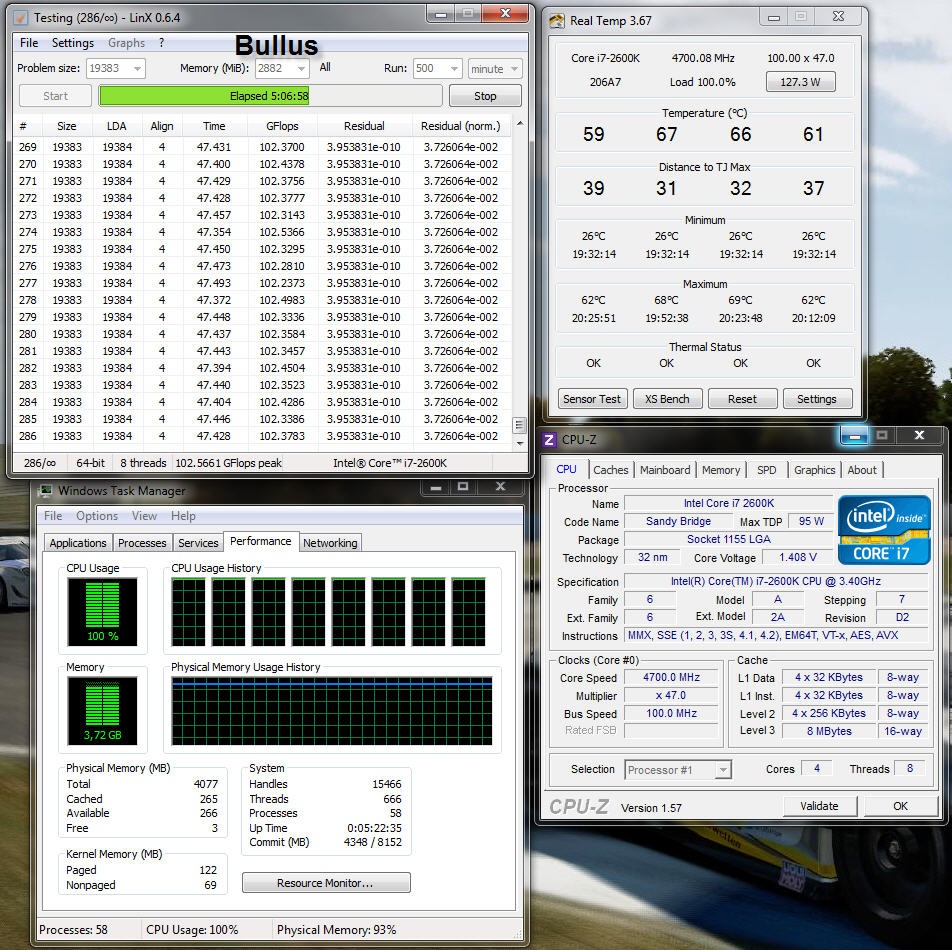Click the Real Temp title bar icon
Viewport: 952px width, 950px height.
click(x=557, y=20)
